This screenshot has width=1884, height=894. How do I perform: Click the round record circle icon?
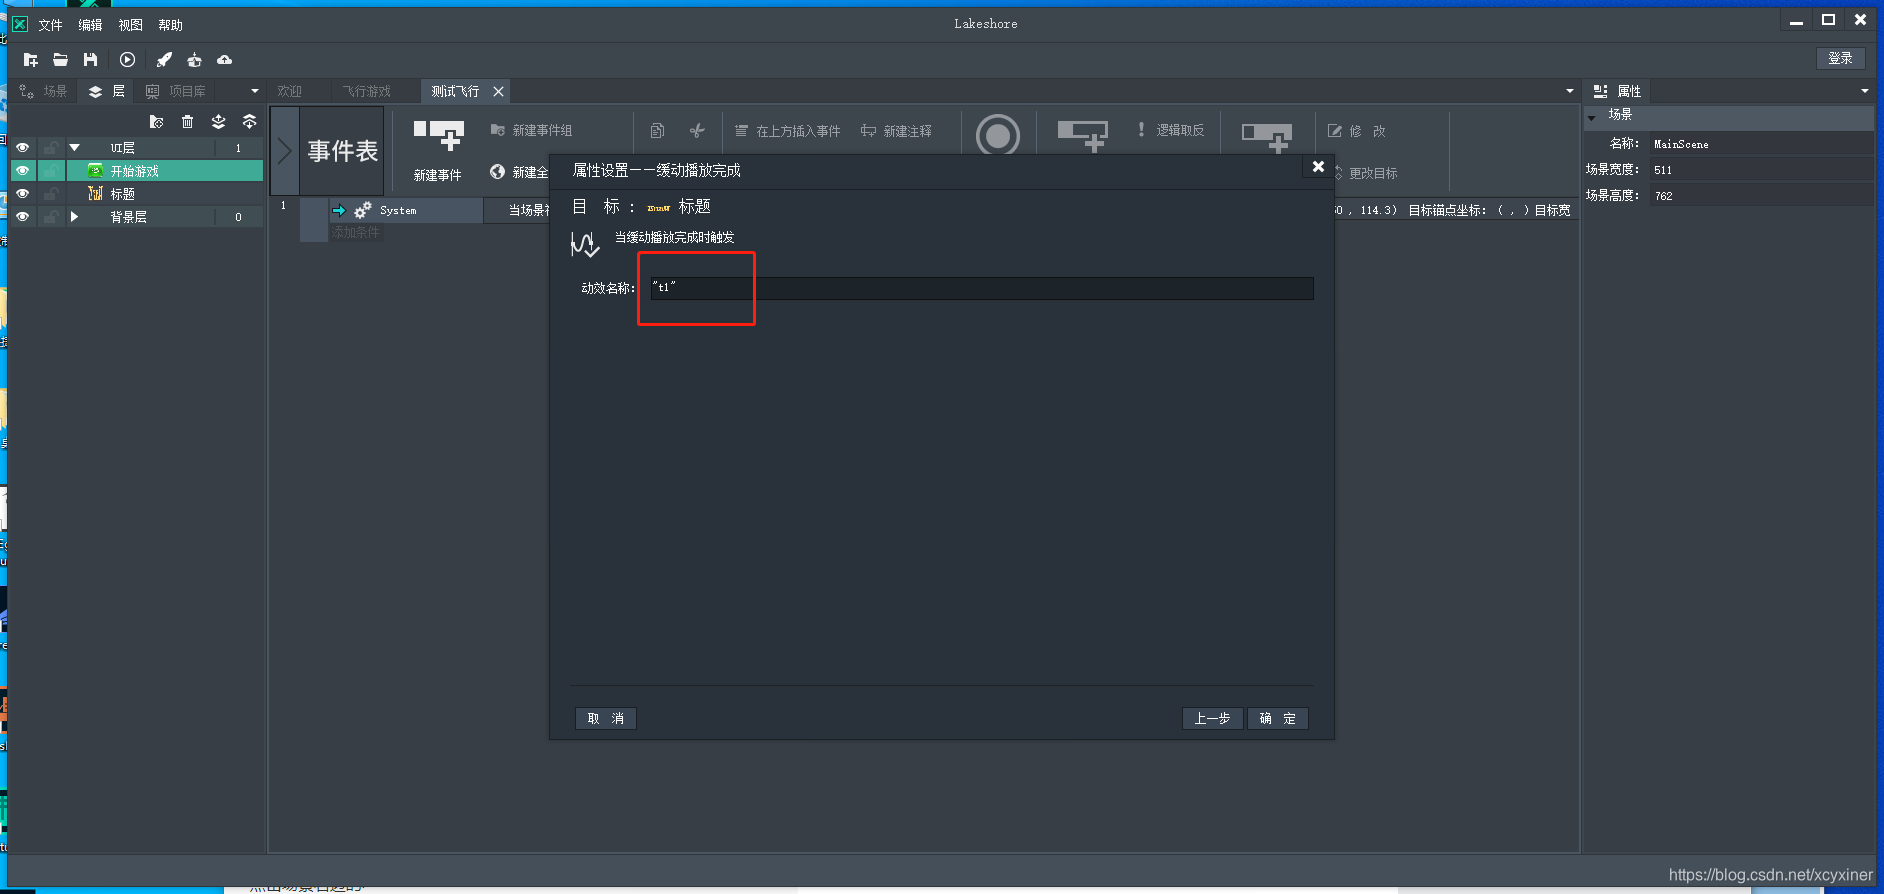tap(997, 135)
